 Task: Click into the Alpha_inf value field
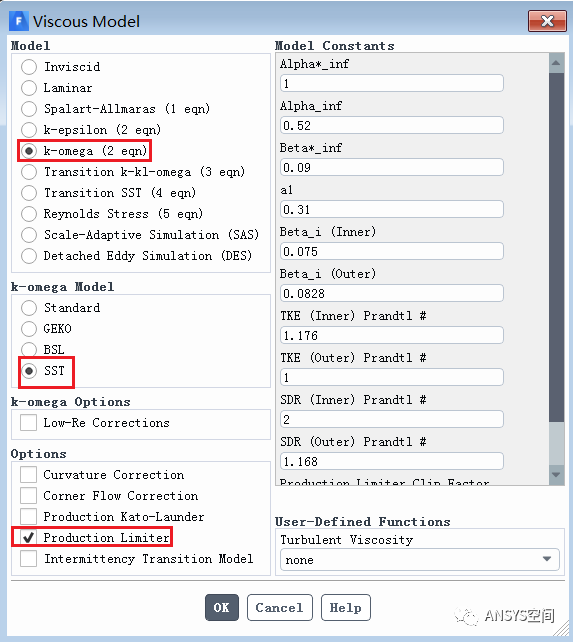(392, 125)
